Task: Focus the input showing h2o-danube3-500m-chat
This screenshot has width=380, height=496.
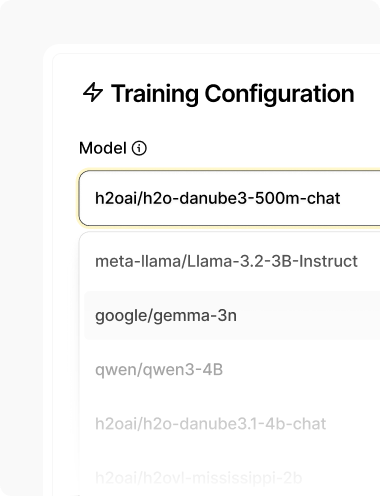Action: pyautogui.click(x=229, y=198)
